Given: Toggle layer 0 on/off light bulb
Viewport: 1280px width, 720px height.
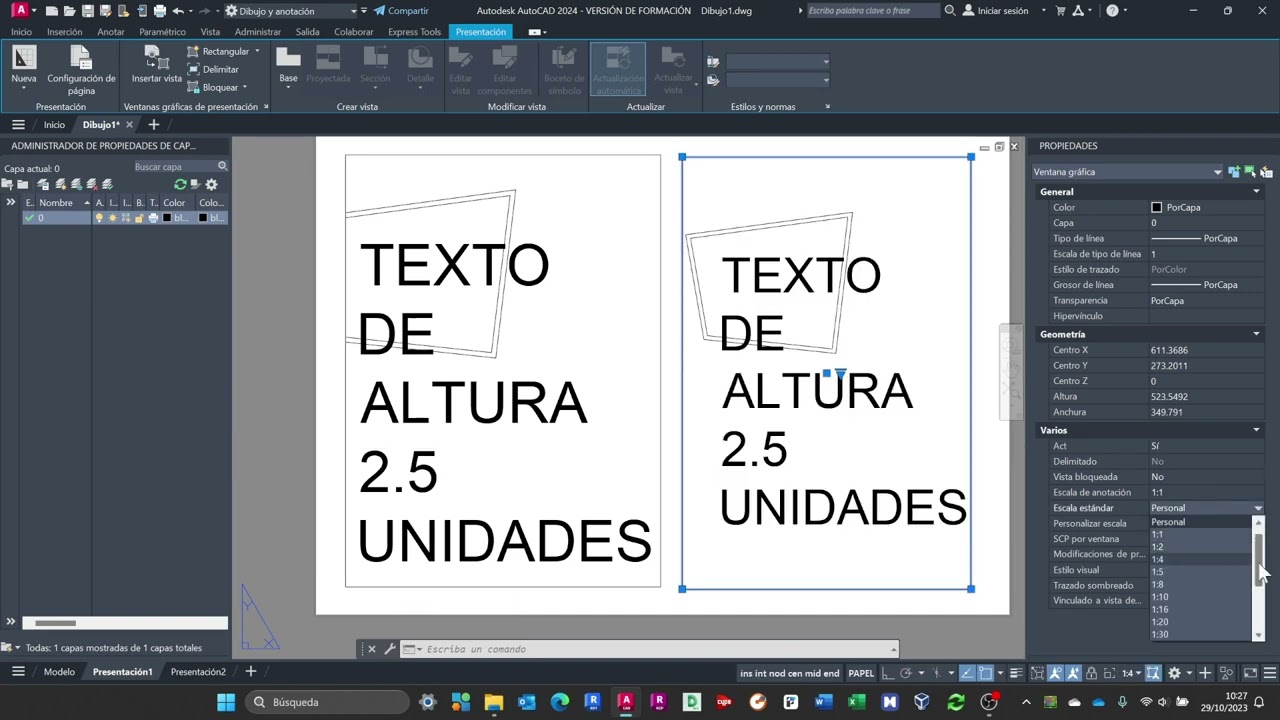Looking at the screenshot, I should pos(98,218).
